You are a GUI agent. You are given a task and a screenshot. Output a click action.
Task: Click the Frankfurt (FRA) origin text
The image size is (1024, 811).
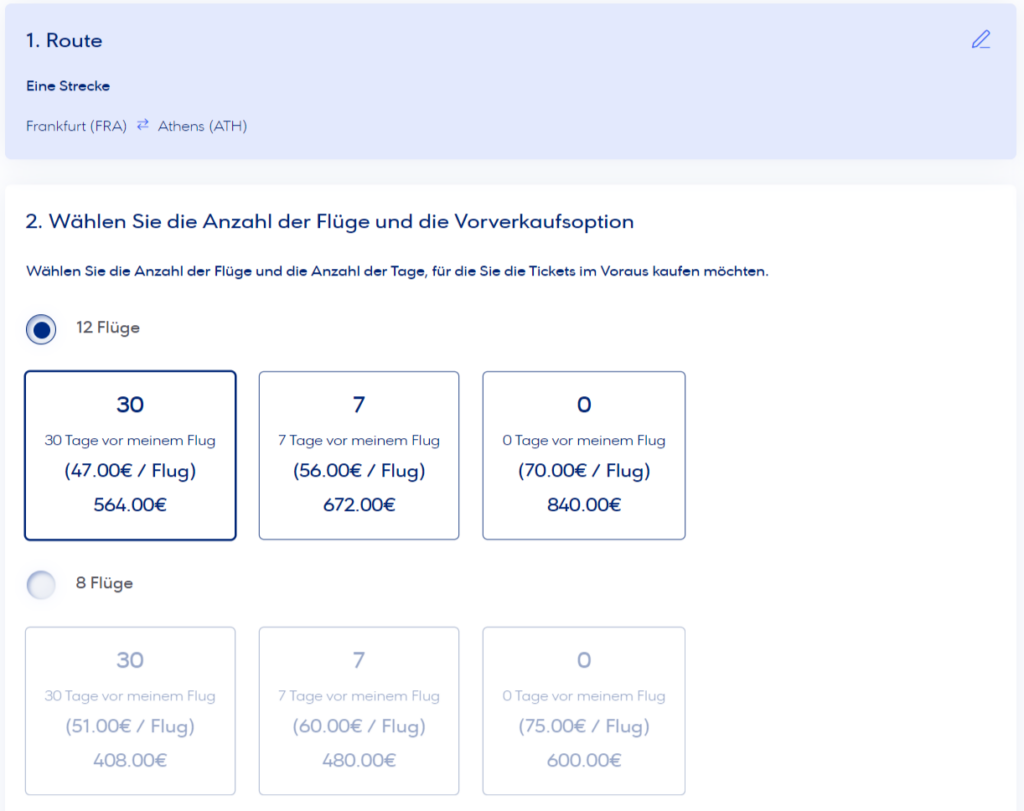click(x=77, y=126)
